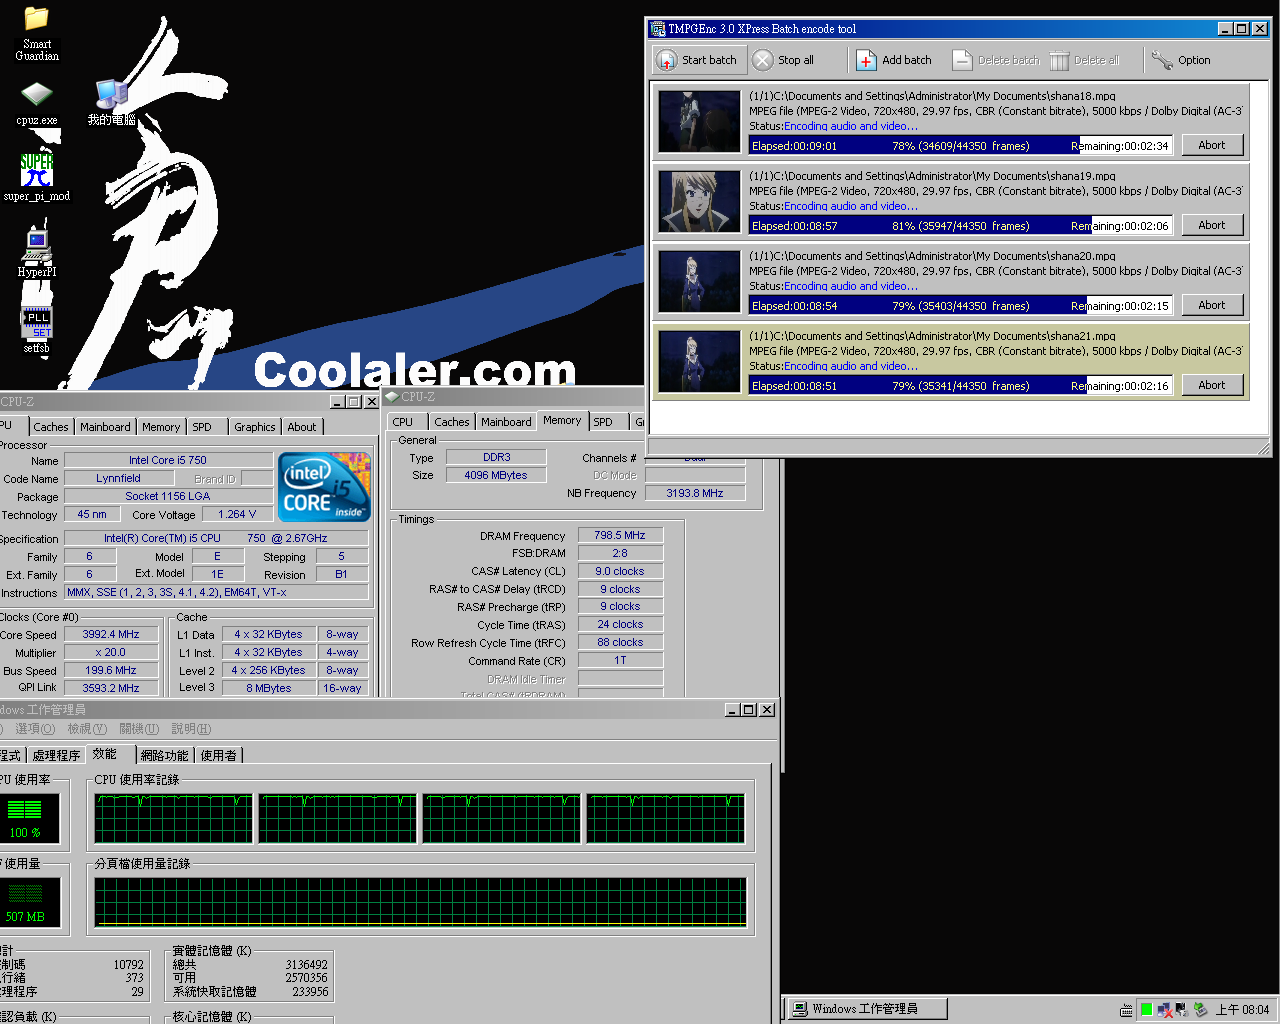Switch to Memory tab in left CPU-Z
This screenshot has height=1024, width=1280.
[161, 427]
